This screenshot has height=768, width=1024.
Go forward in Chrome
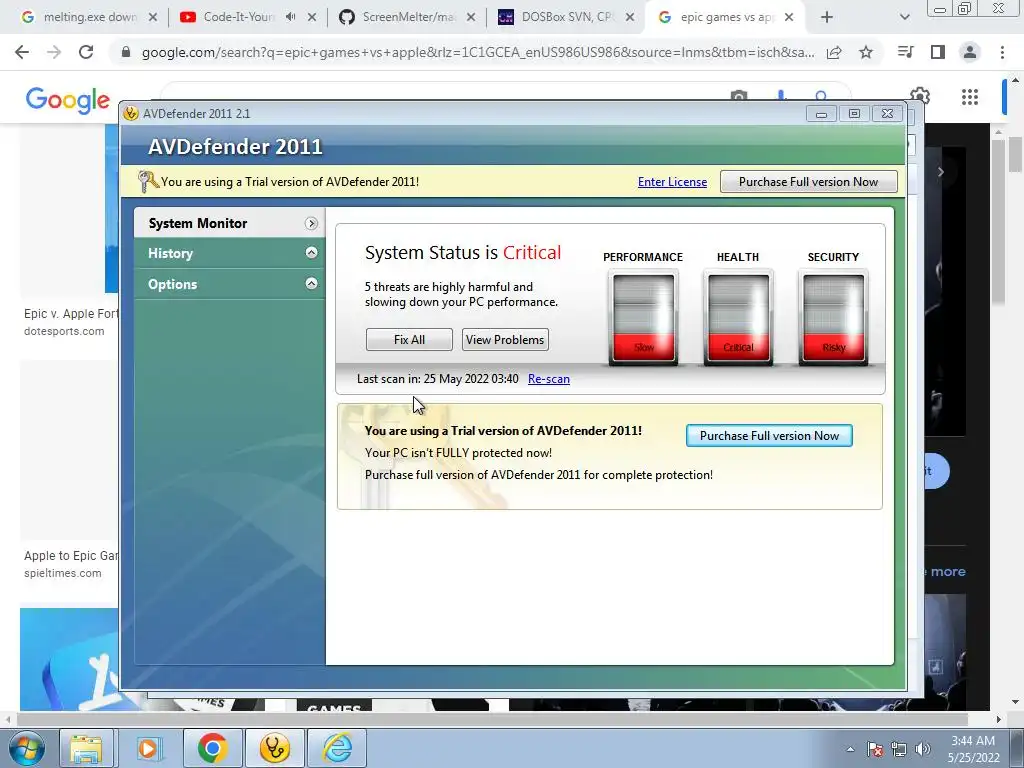coord(54,52)
